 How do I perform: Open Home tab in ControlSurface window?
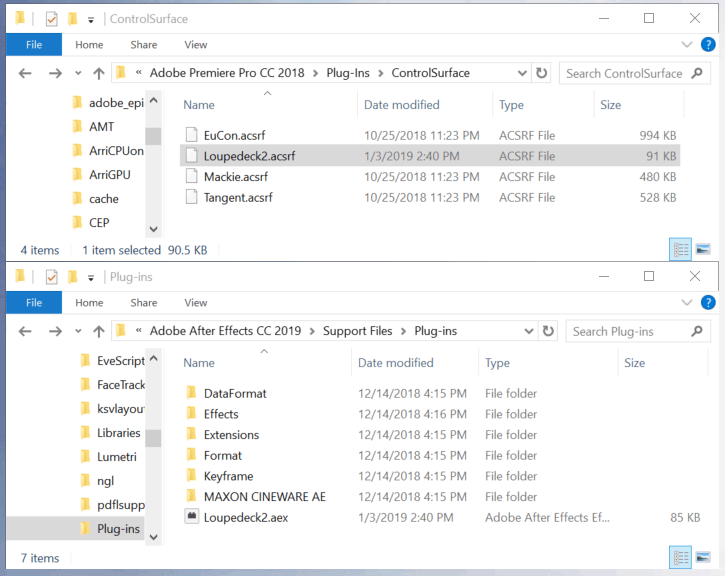(x=89, y=45)
